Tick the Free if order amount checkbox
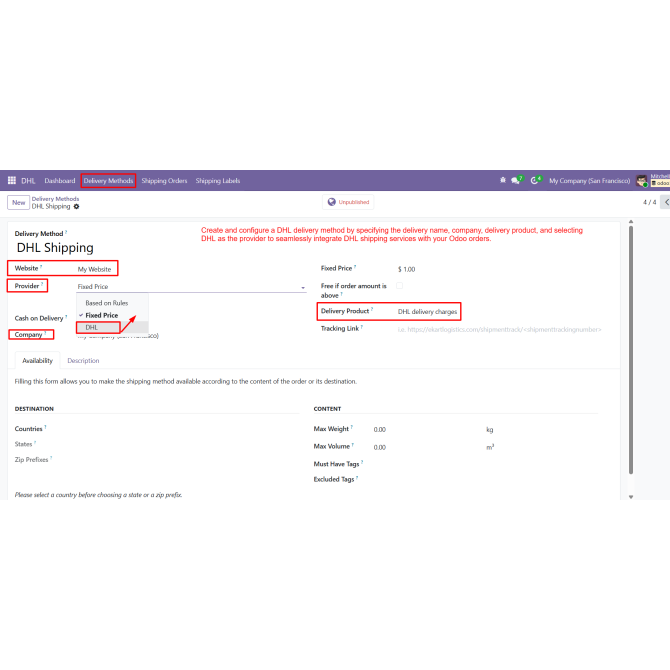Viewport: 670px width, 670px height. pyautogui.click(x=400, y=285)
